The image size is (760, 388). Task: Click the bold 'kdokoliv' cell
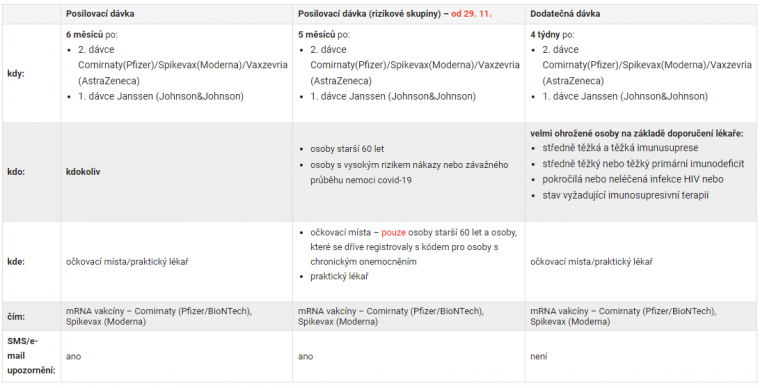(83, 172)
